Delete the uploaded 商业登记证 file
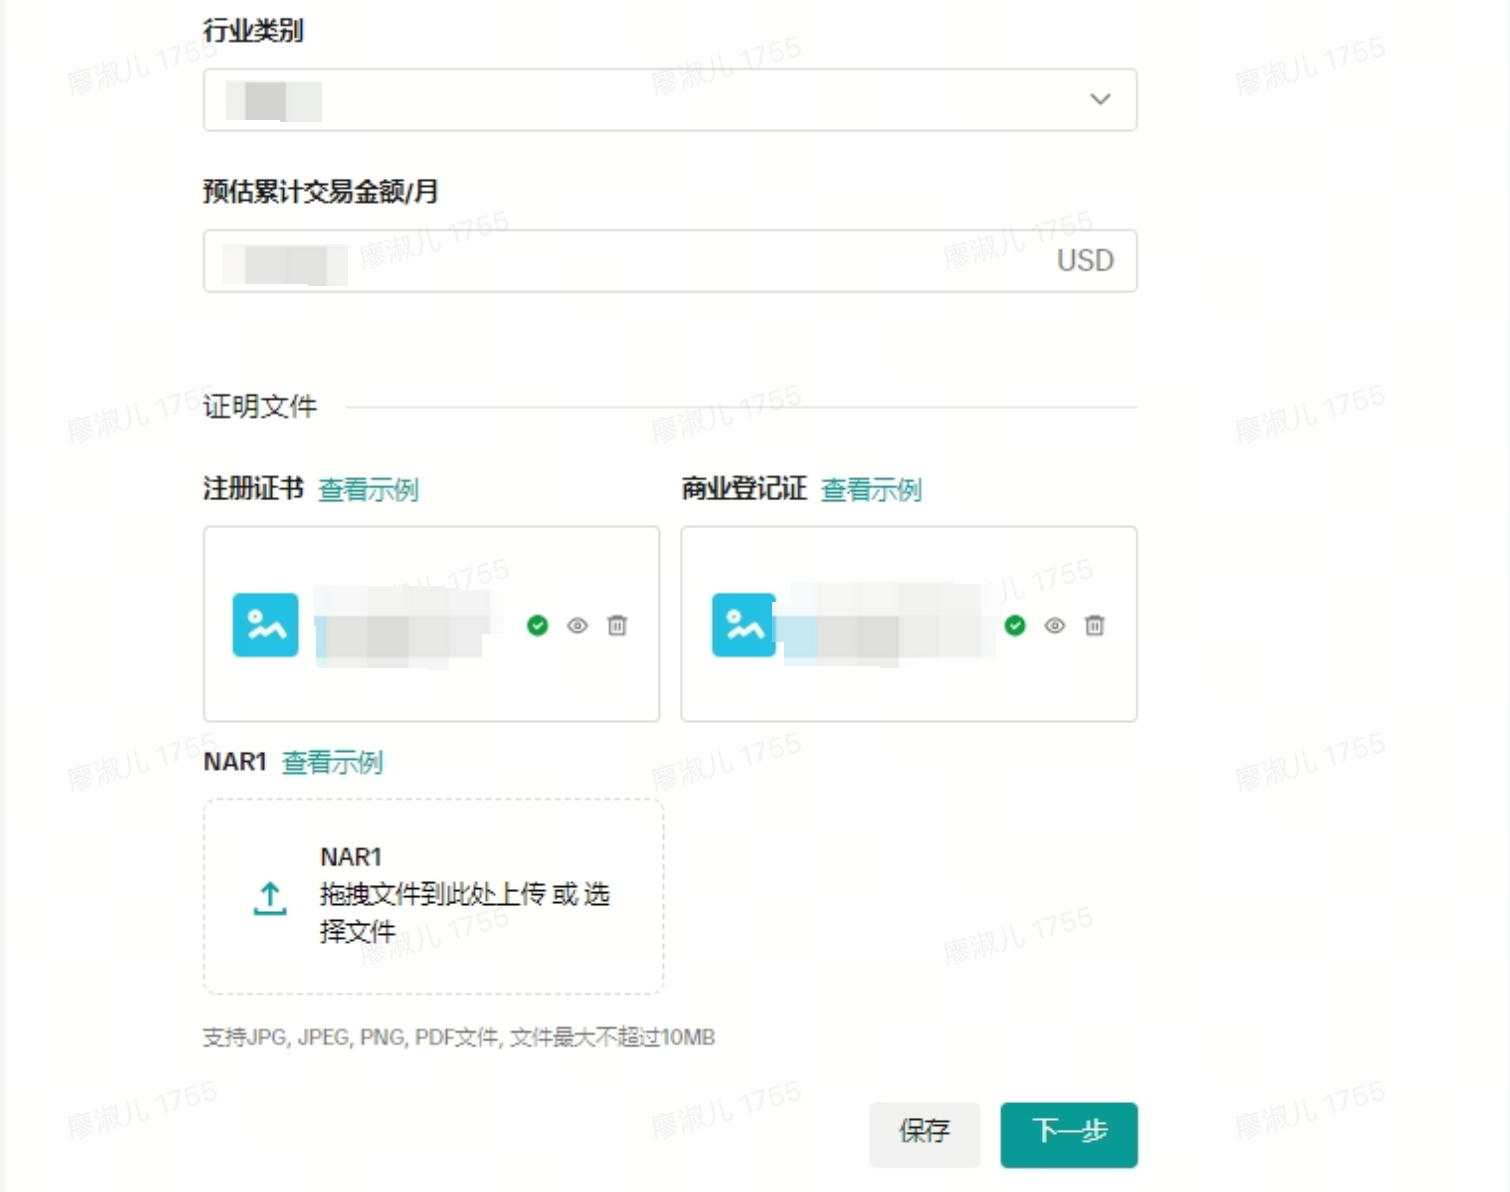The width and height of the screenshot is (1510, 1192). [x=1094, y=626]
